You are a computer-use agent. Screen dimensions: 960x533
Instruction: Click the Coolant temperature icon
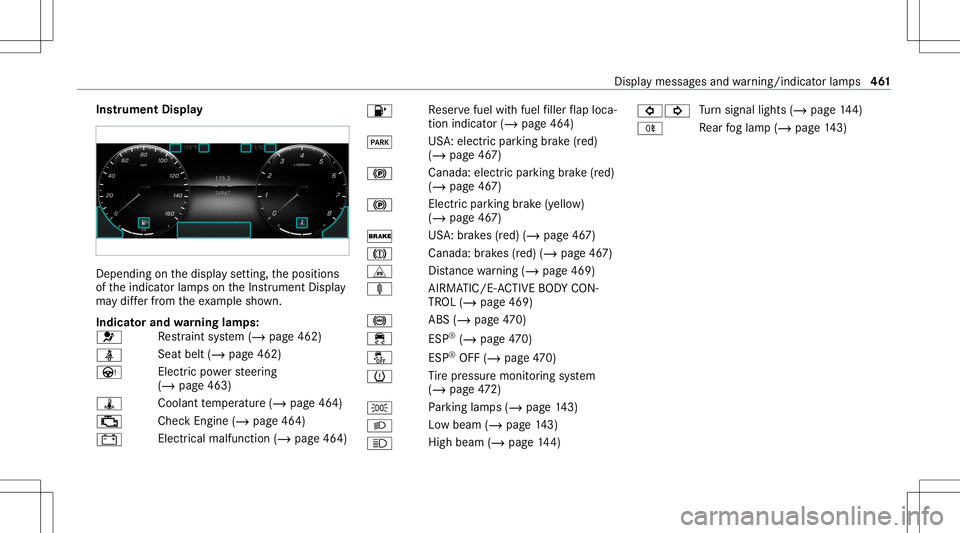point(109,404)
